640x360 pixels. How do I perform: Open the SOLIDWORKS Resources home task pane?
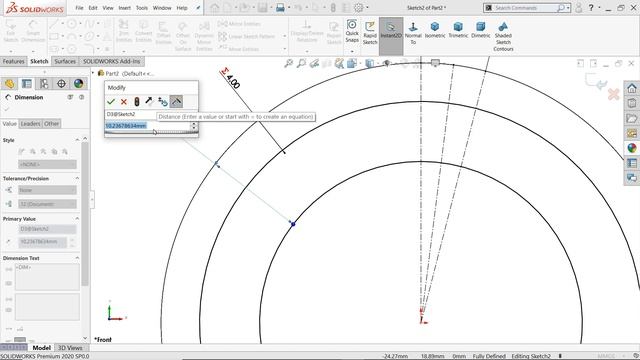point(632,88)
